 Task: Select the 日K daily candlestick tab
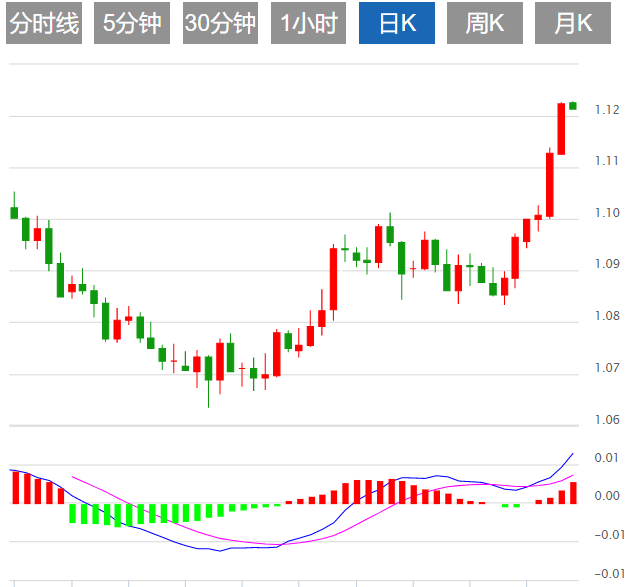397,23
